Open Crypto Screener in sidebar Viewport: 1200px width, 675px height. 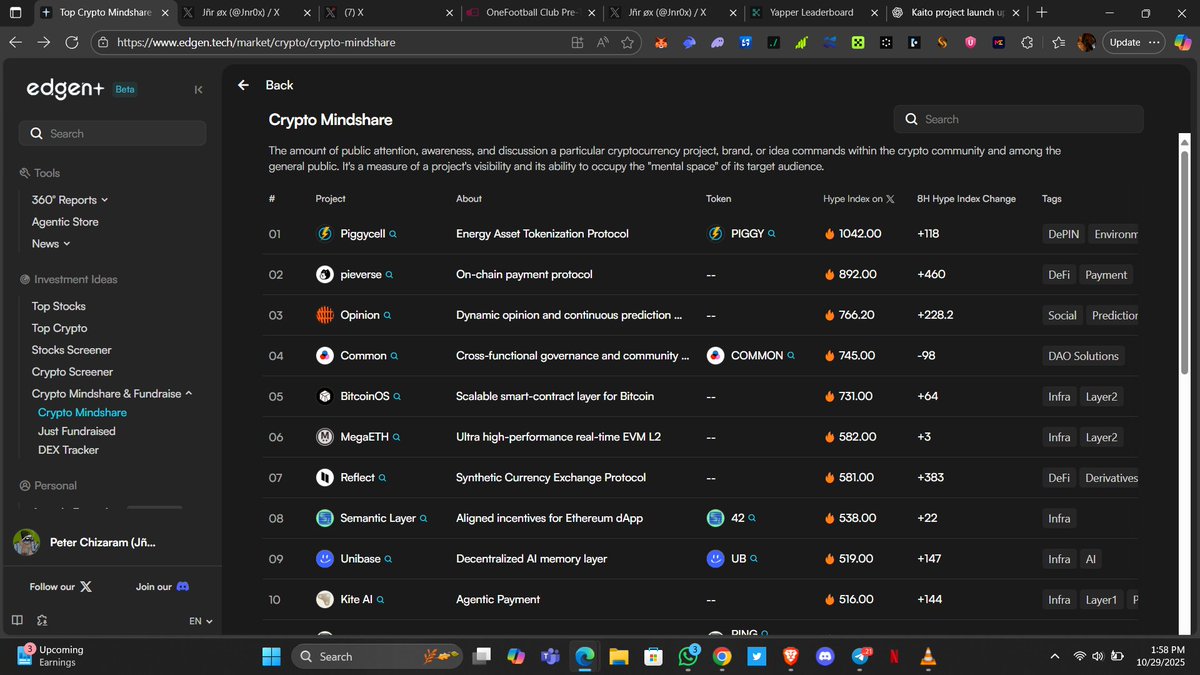73,372
